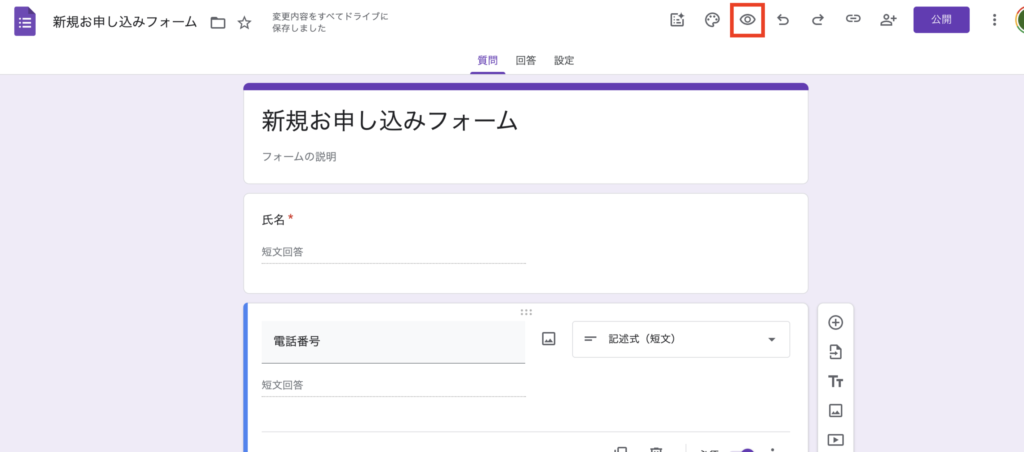Click the 公開 publish button
Image resolution: width=1024 pixels, height=452 pixels.
[941, 20]
